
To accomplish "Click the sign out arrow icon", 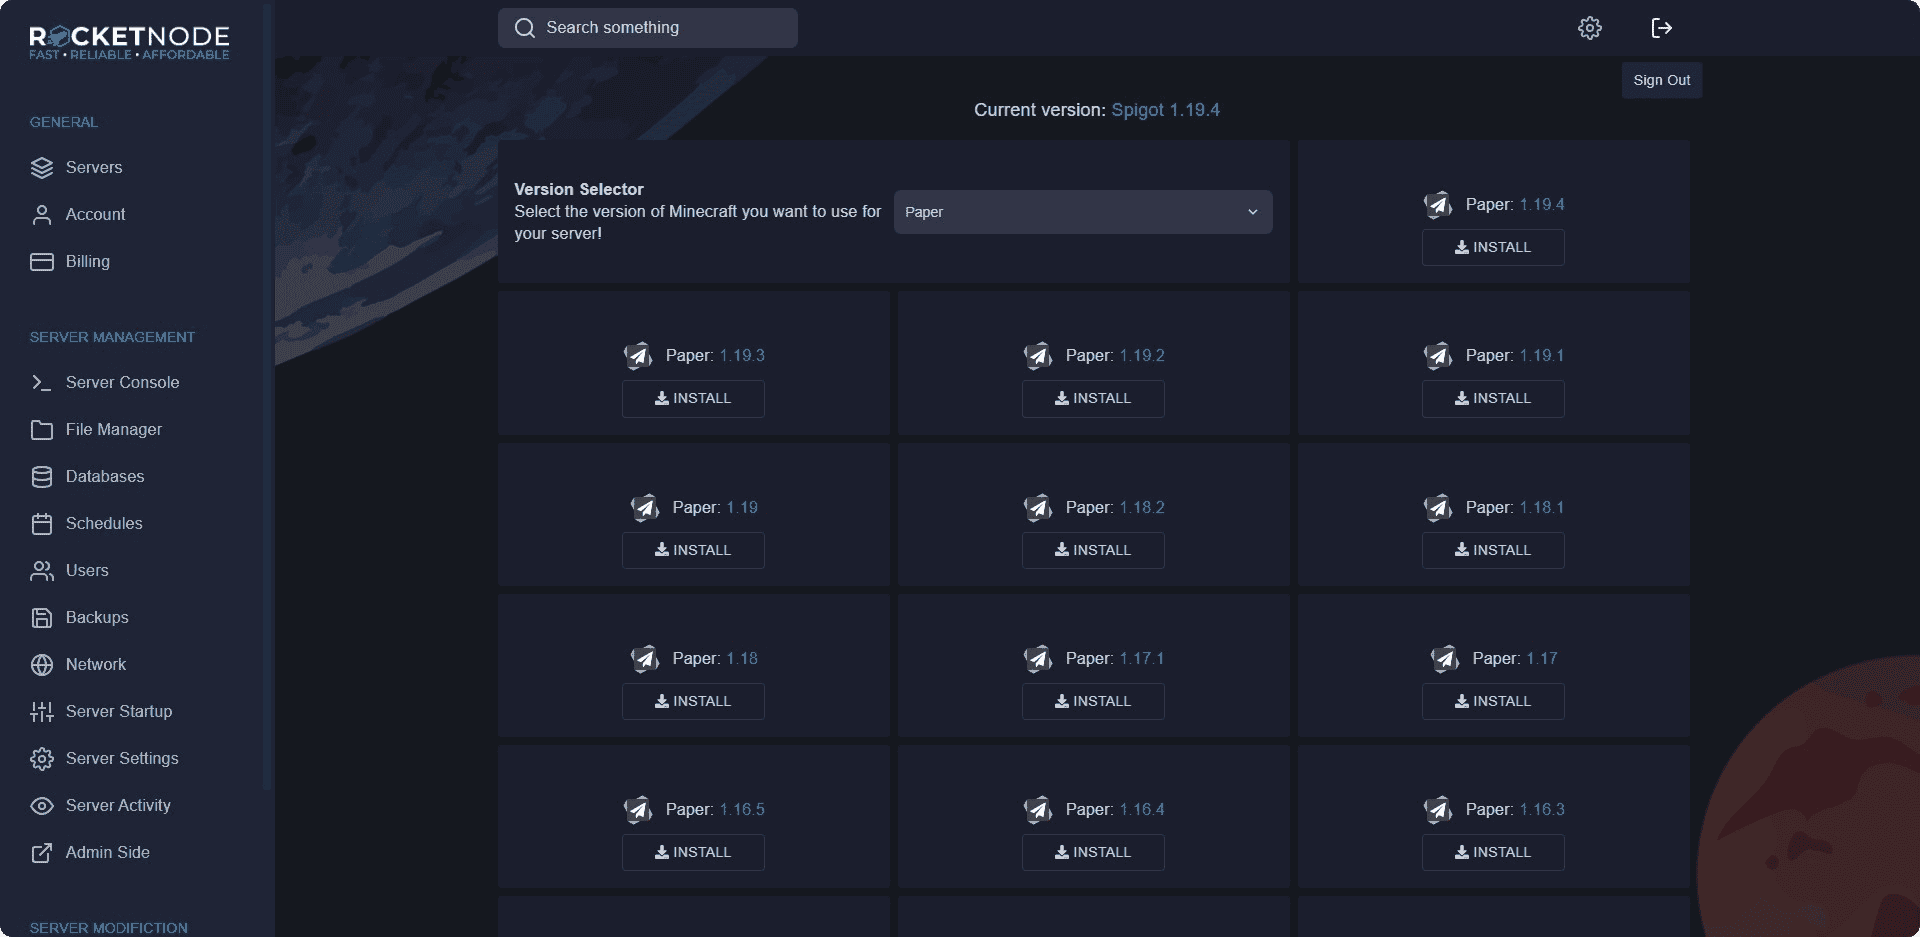I will click(x=1661, y=28).
